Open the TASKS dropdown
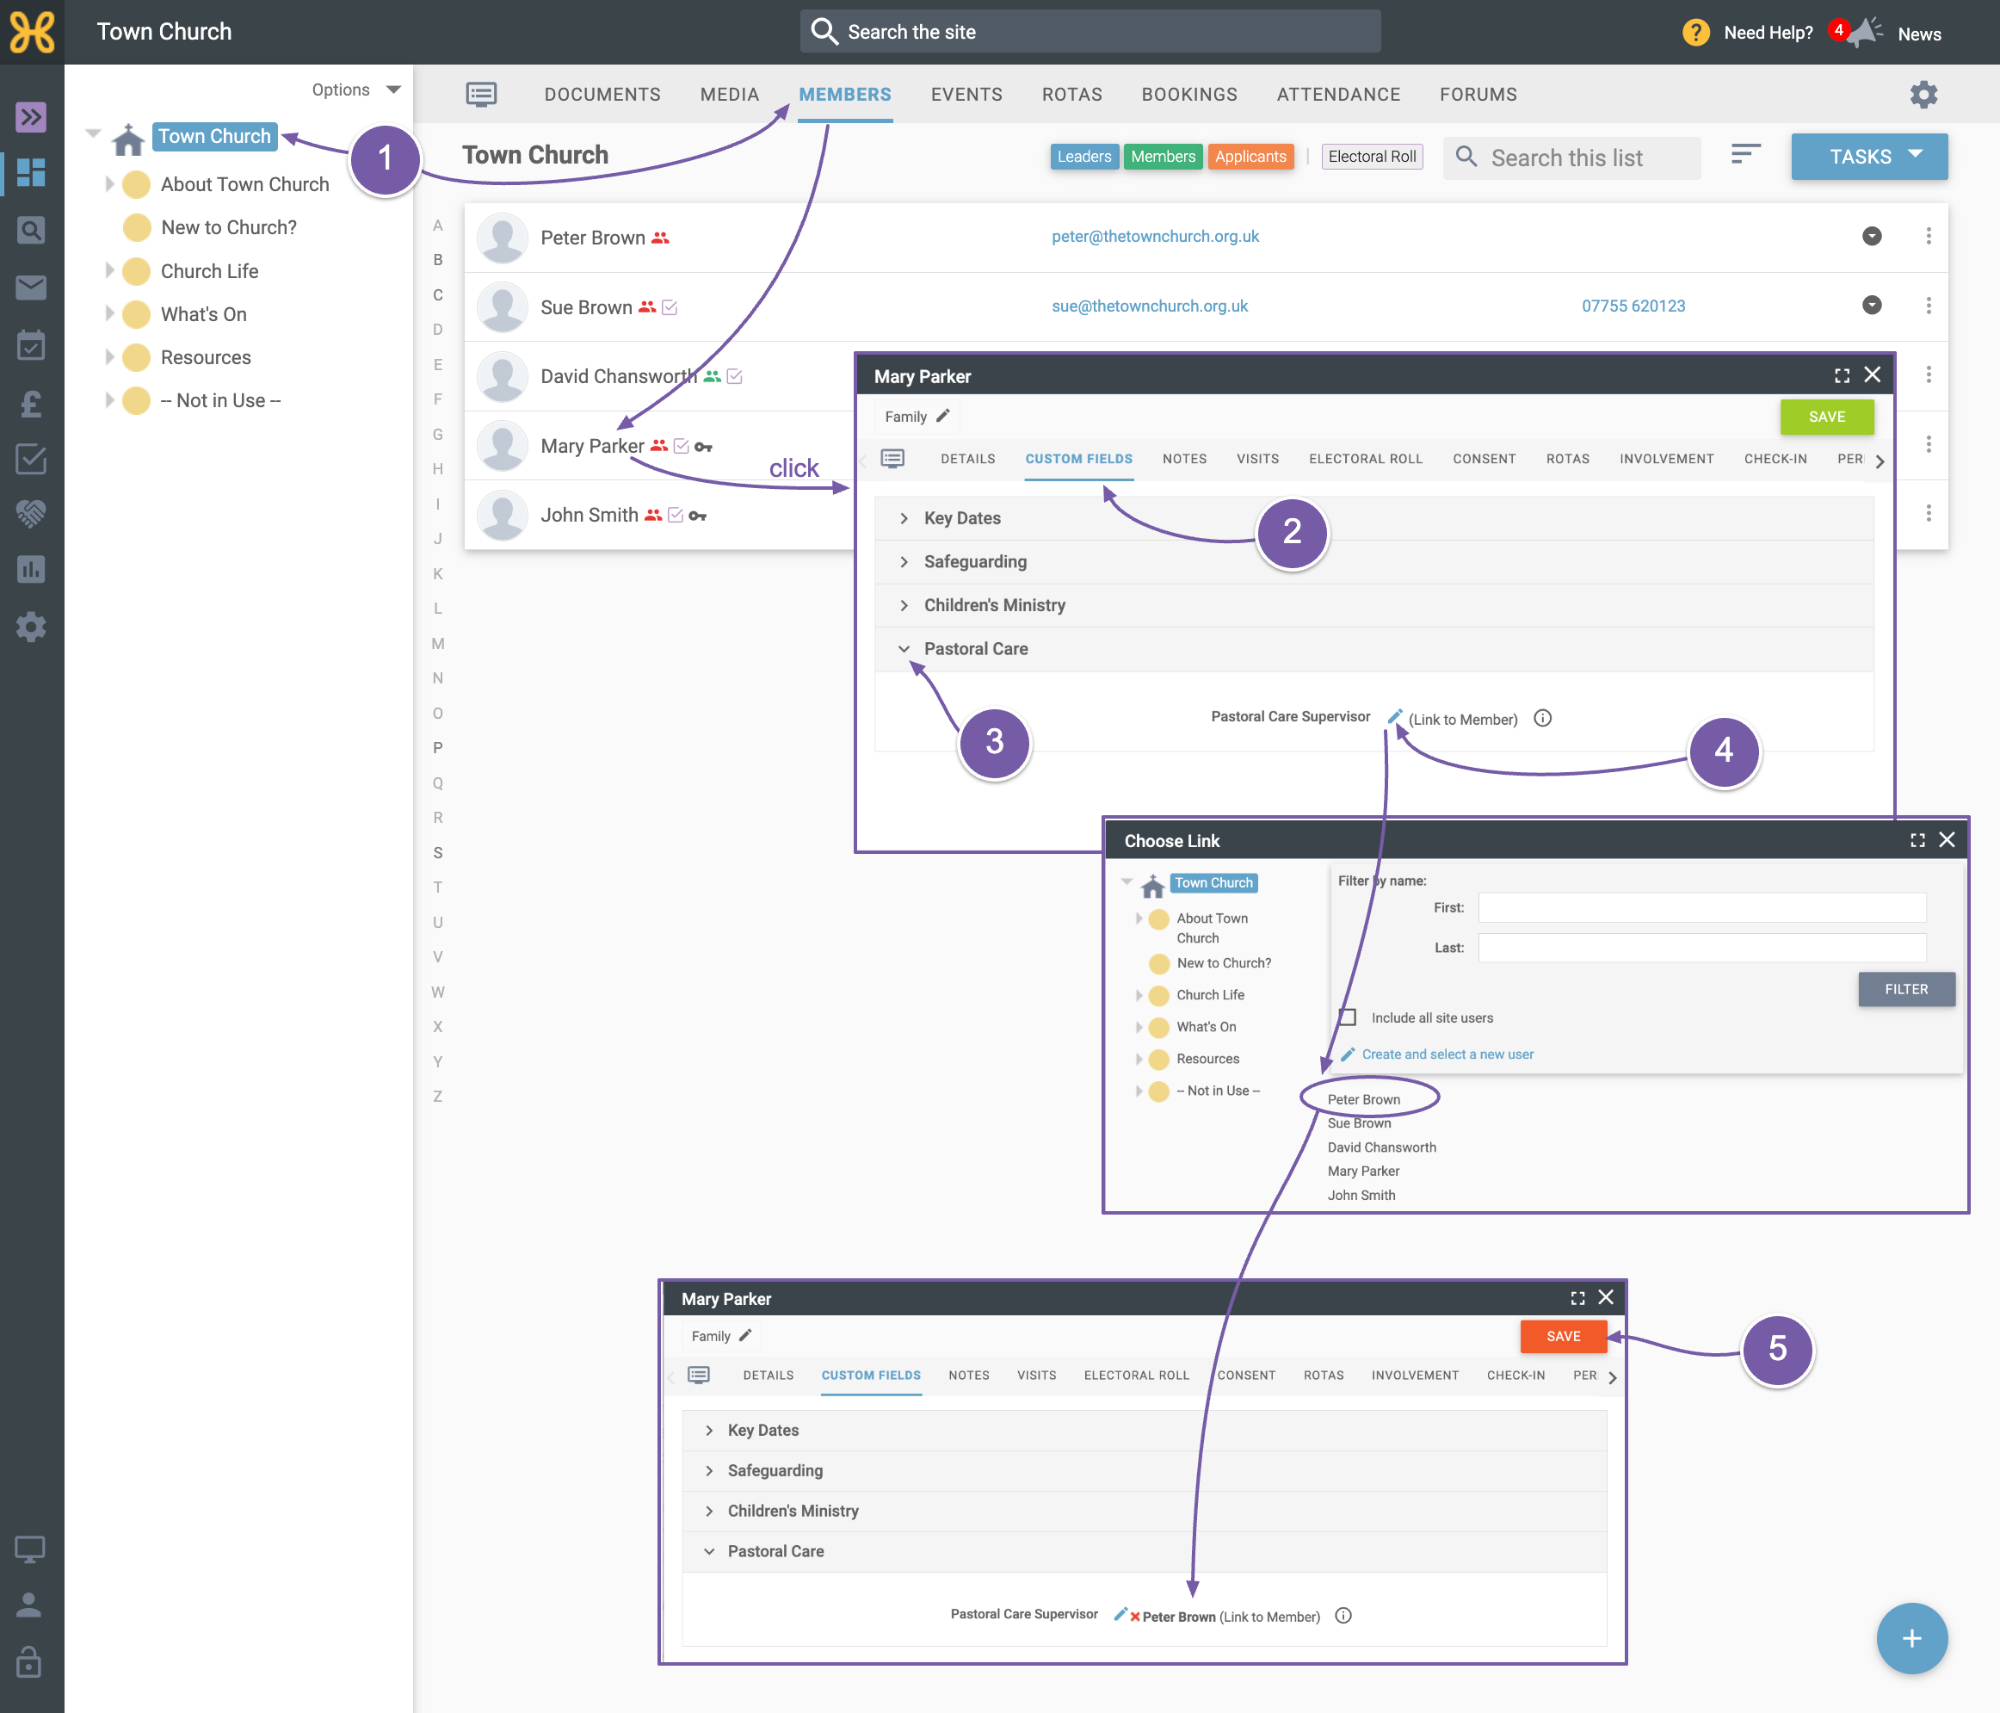The height and width of the screenshot is (1713, 2000). tap(1869, 157)
